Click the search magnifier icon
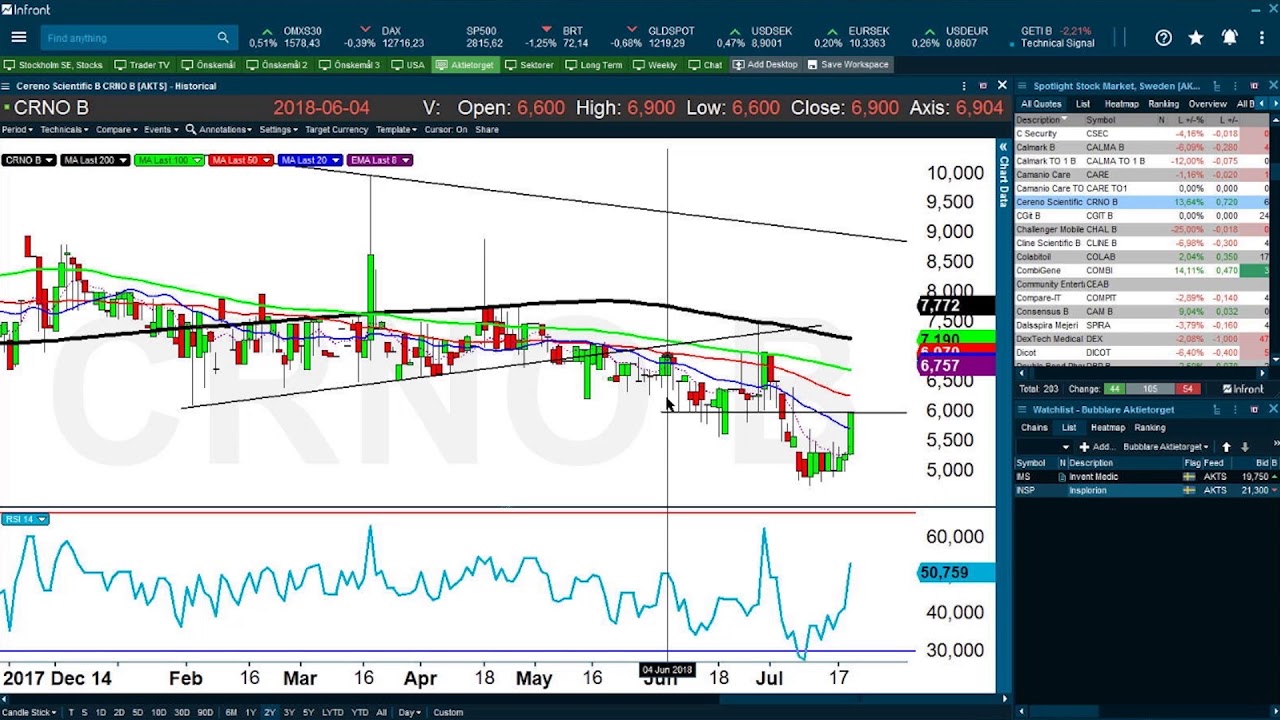This screenshot has width=1280, height=720. (223, 38)
